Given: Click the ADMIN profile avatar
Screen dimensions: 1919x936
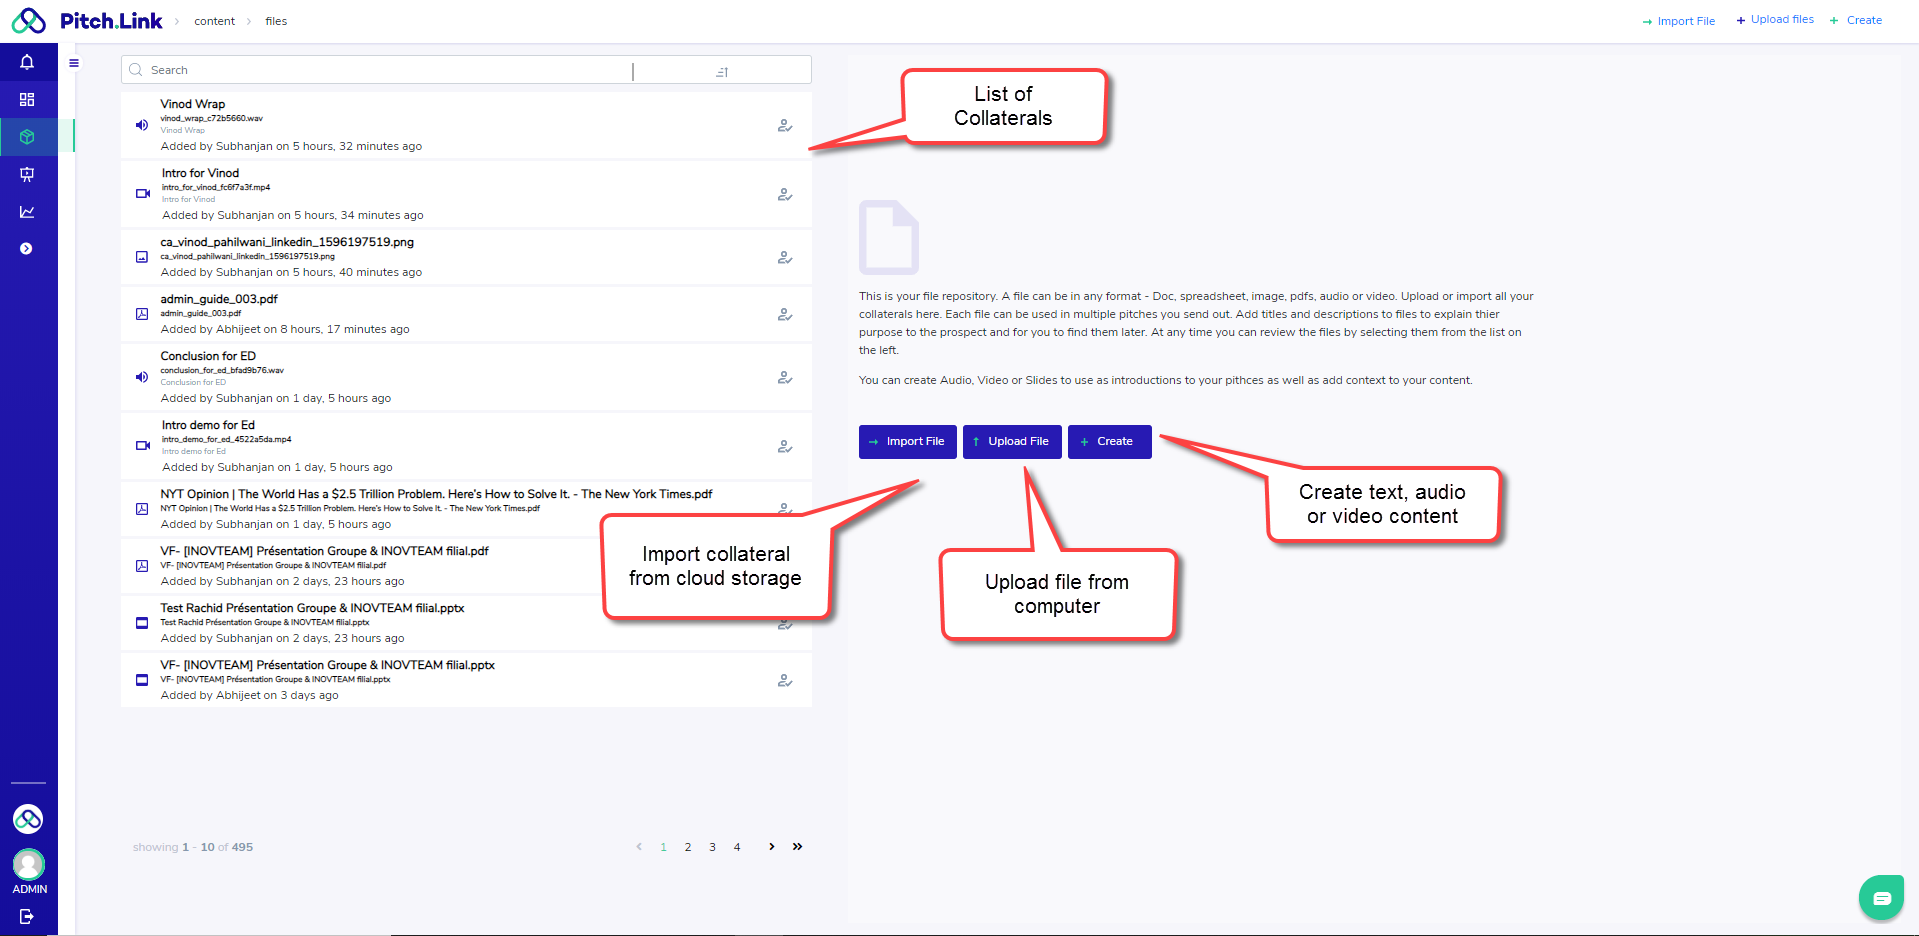Looking at the screenshot, I should click(29, 864).
